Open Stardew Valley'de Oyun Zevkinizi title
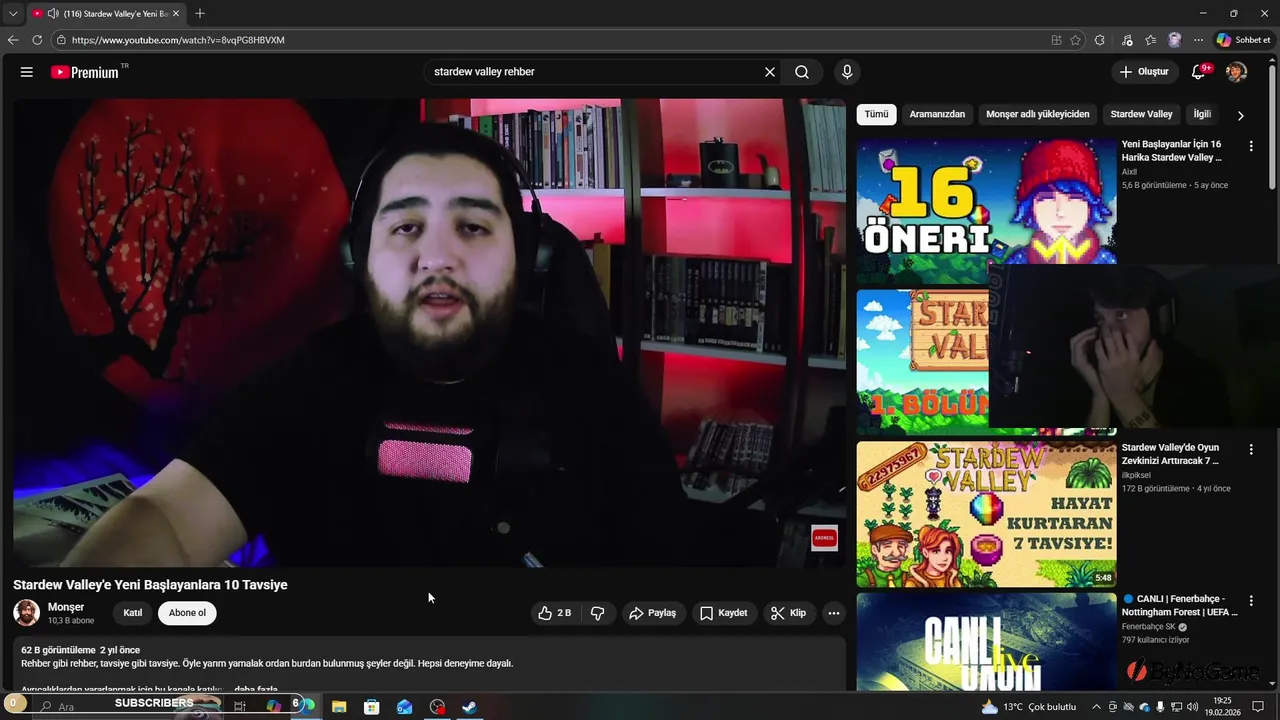 click(x=1171, y=454)
